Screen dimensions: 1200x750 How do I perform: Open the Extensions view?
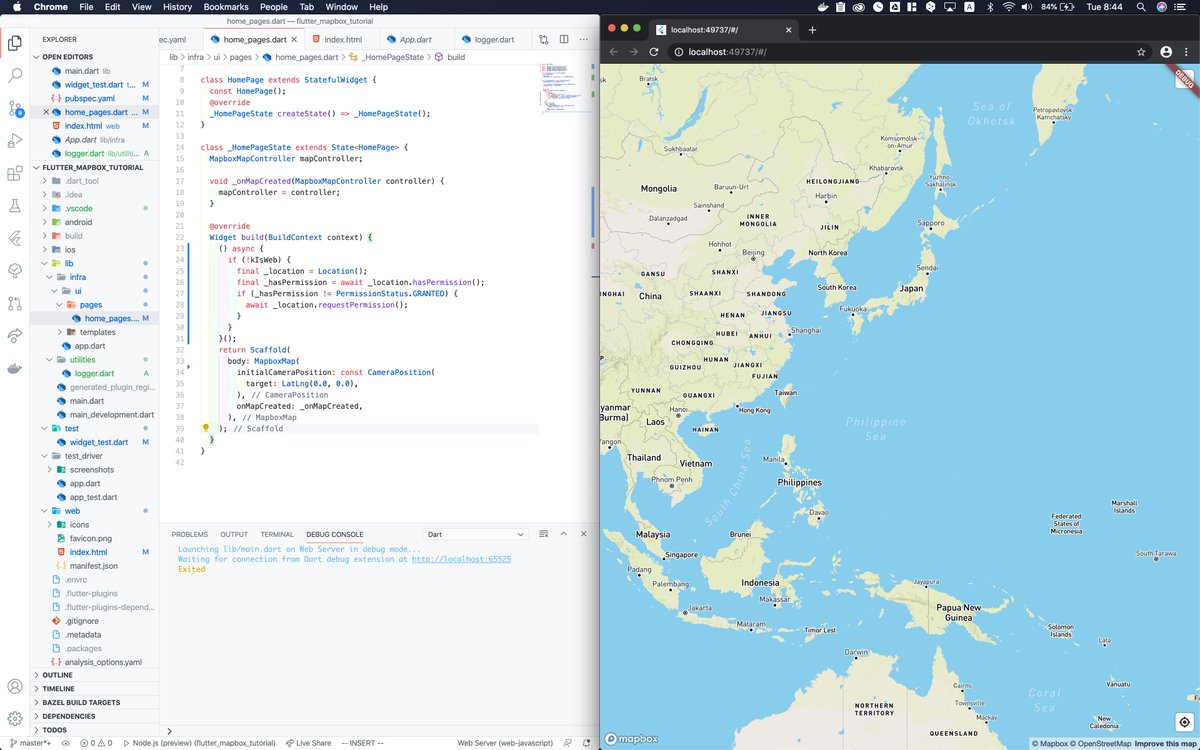coord(15,173)
